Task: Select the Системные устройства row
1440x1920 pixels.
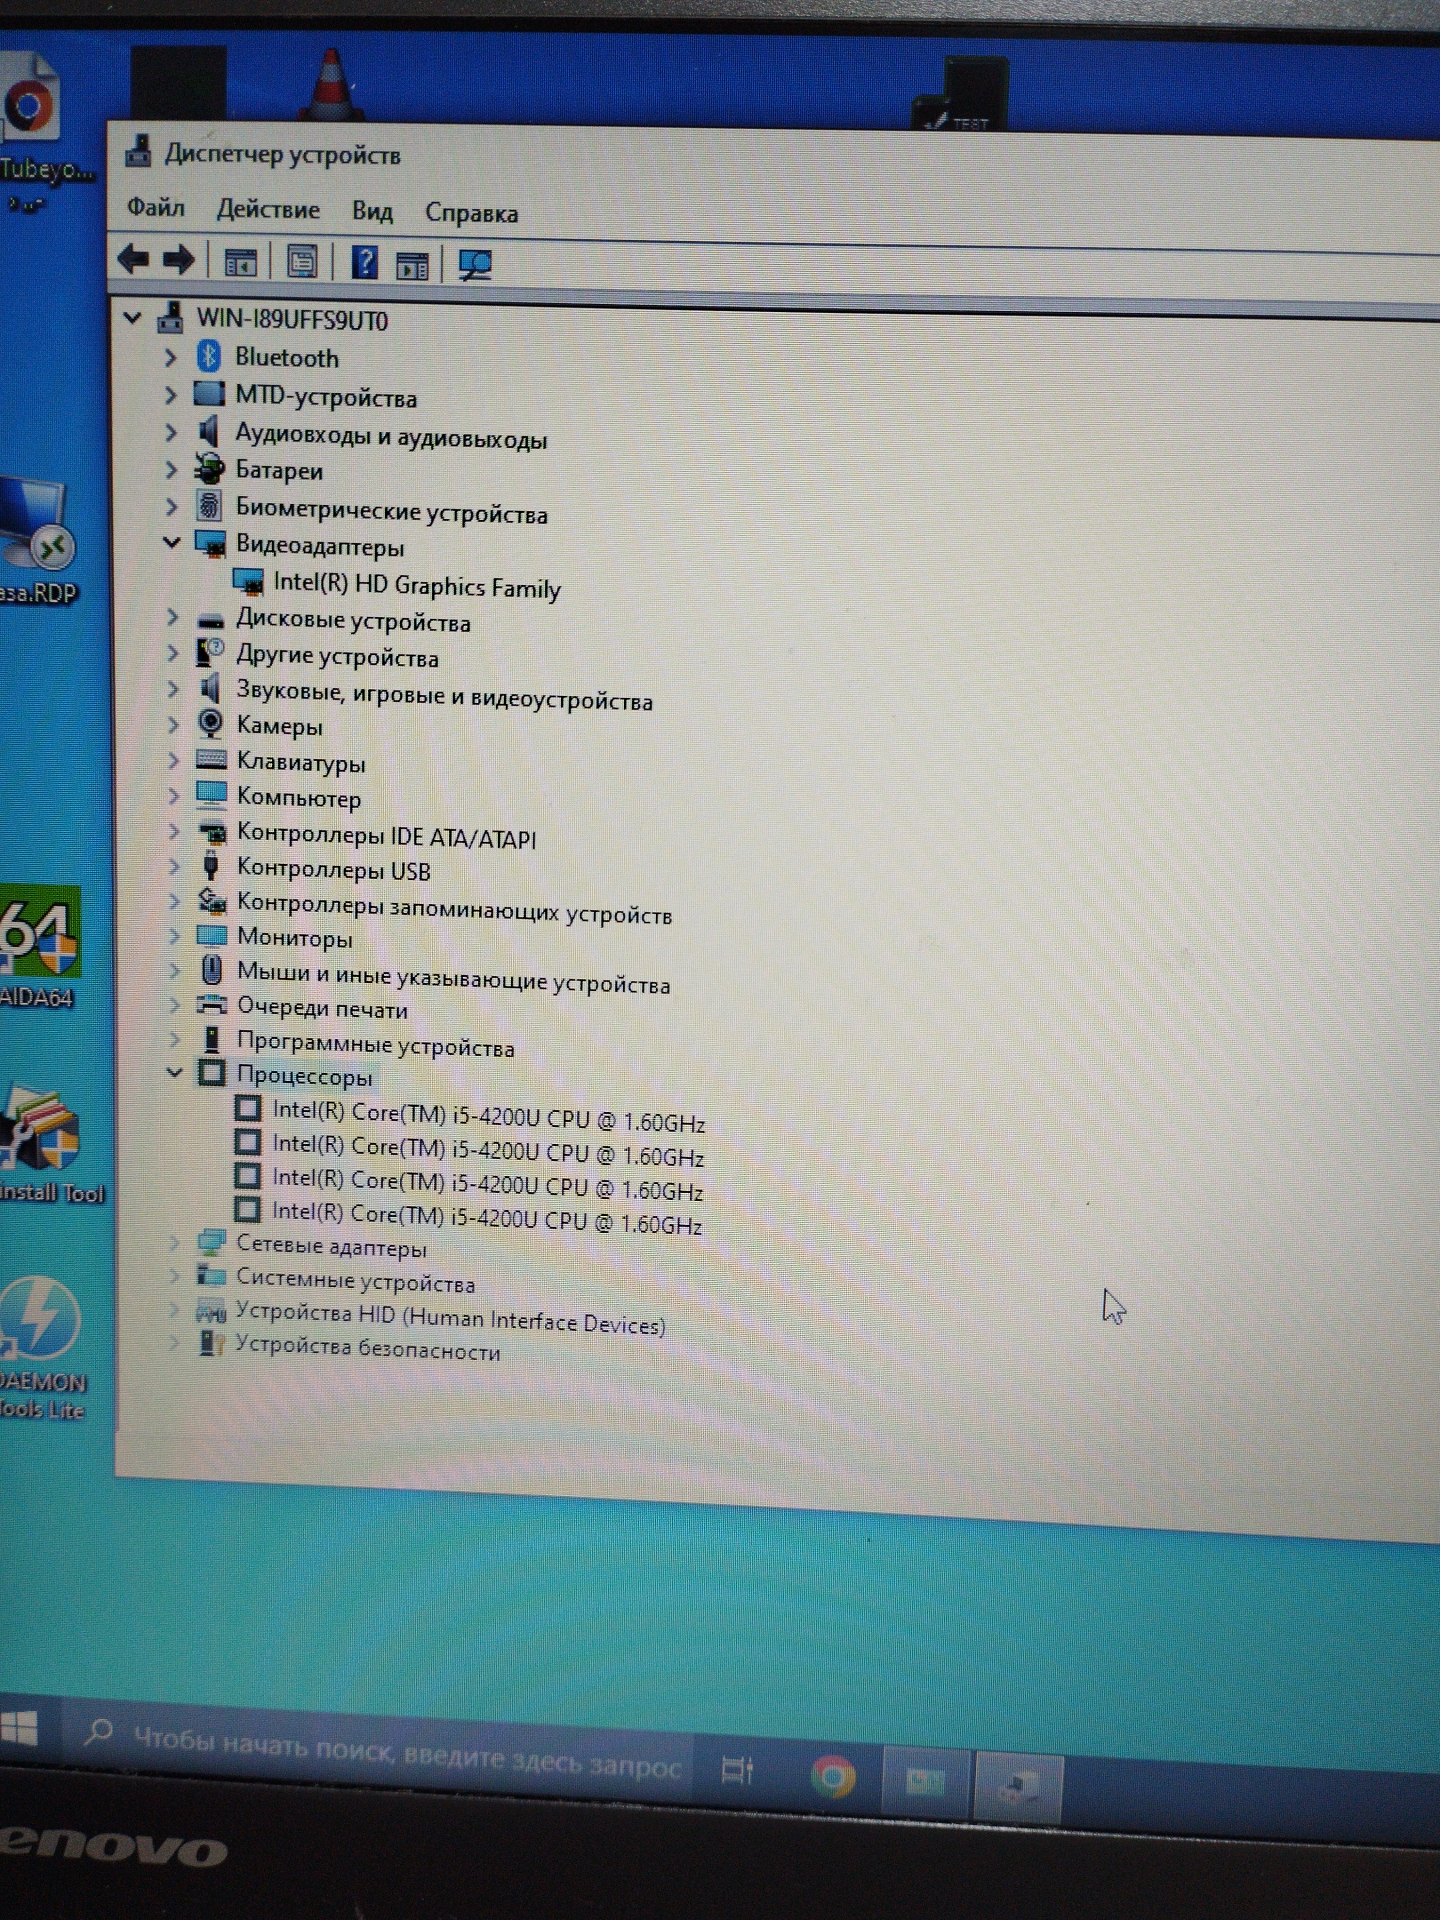Action: coord(355,1280)
